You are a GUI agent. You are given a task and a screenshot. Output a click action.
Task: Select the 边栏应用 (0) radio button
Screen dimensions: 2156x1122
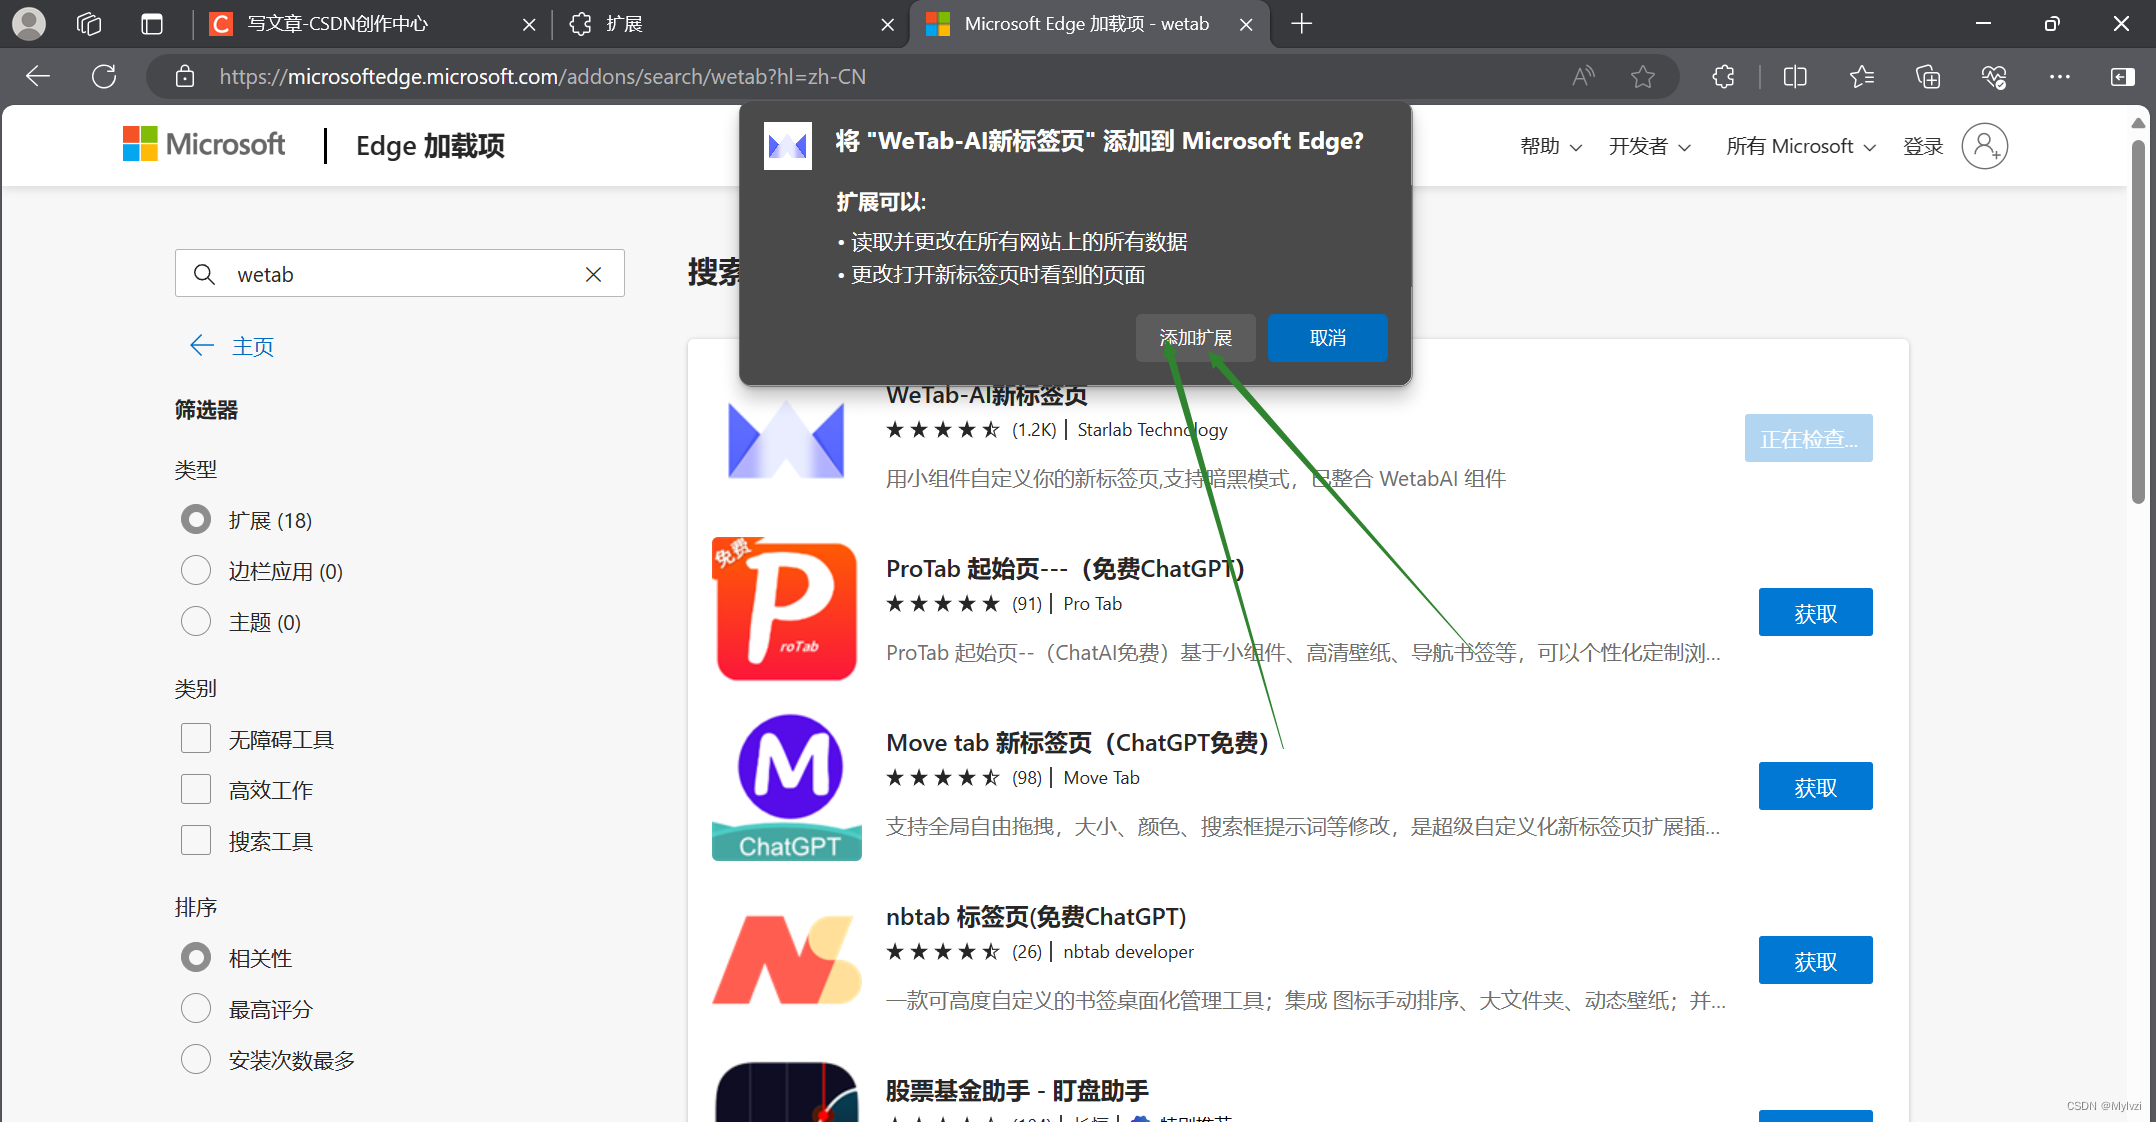pos(196,571)
